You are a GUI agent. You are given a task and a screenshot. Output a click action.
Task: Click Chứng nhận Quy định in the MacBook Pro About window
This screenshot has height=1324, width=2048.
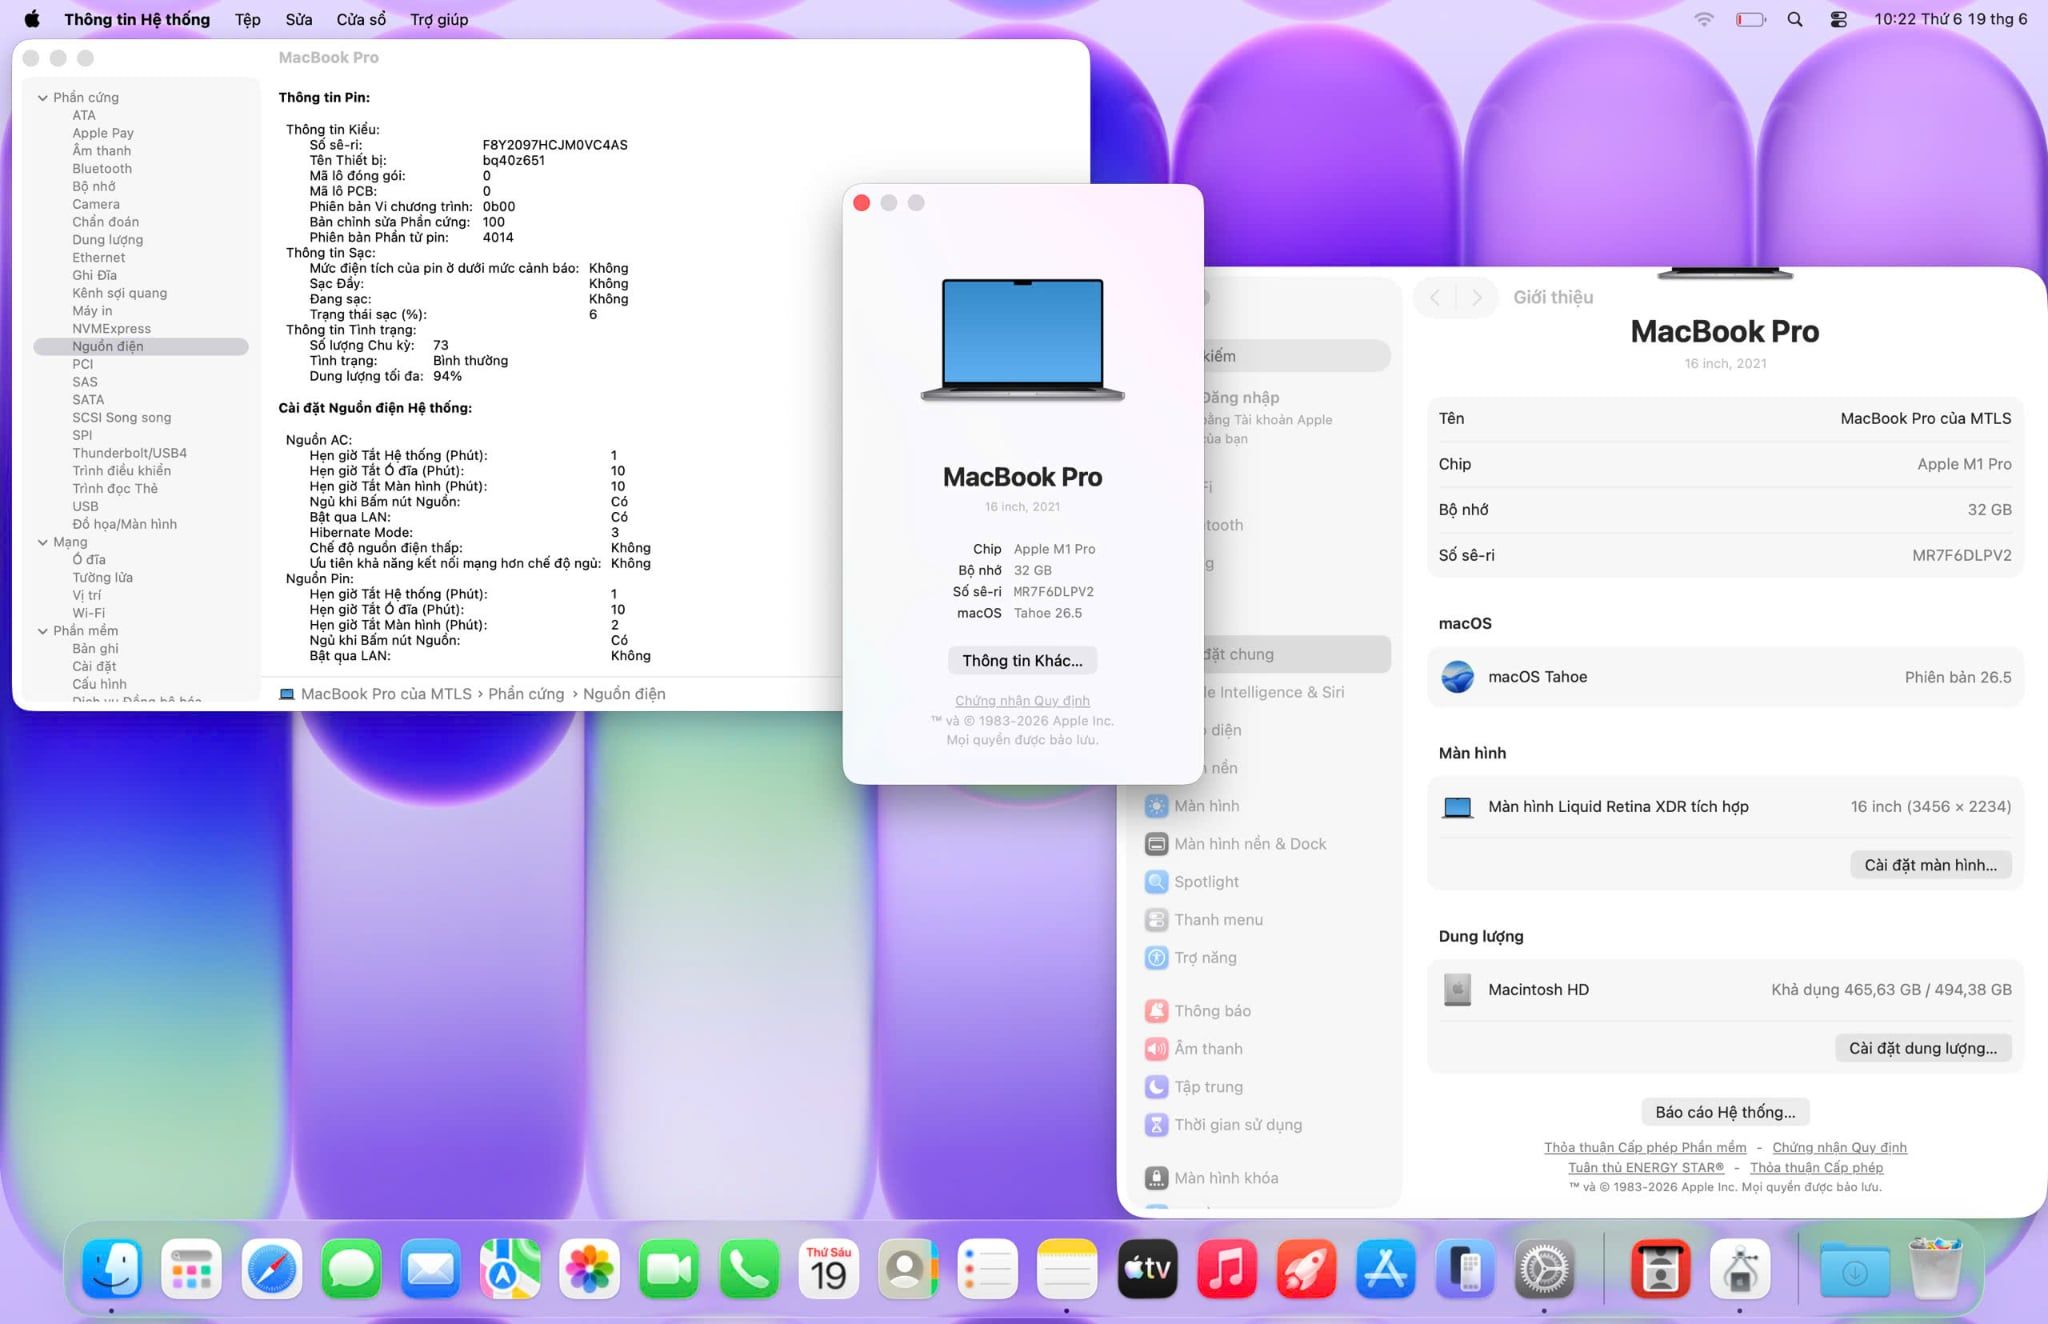(x=1022, y=701)
